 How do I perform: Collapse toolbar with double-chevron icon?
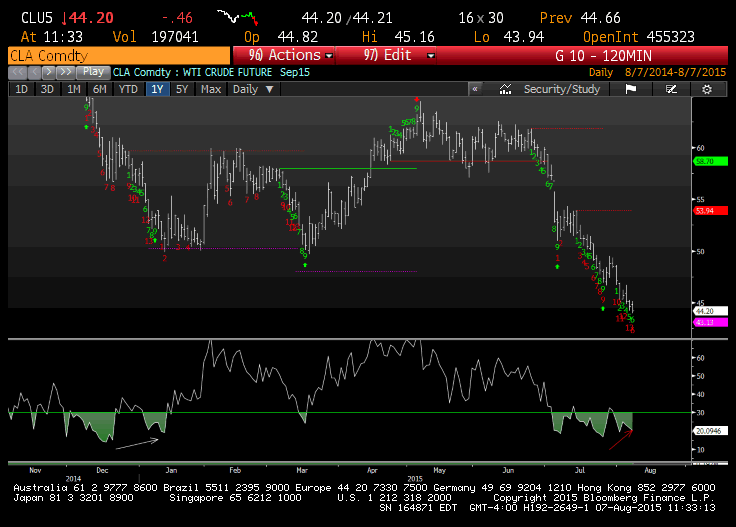[475, 89]
